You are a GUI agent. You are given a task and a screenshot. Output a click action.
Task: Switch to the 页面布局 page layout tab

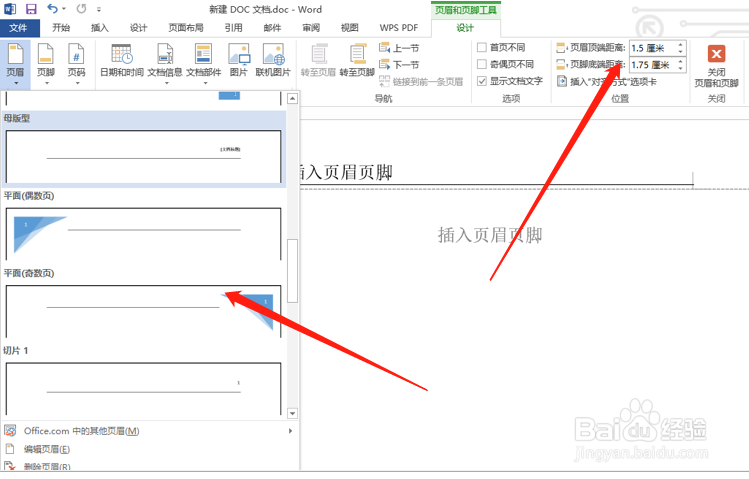click(186, 28)
